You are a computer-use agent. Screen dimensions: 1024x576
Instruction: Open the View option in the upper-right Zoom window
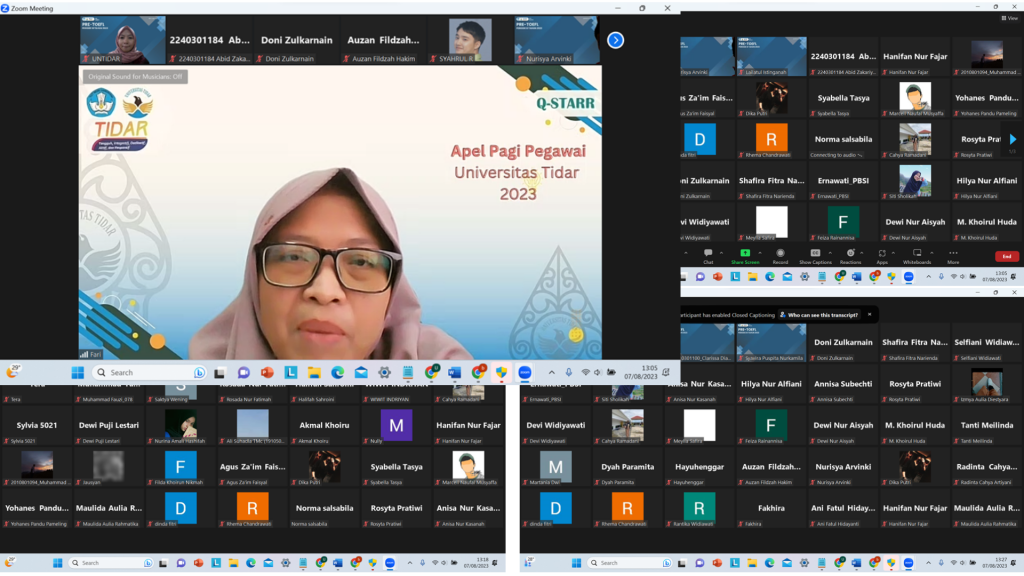[1009, 18]
